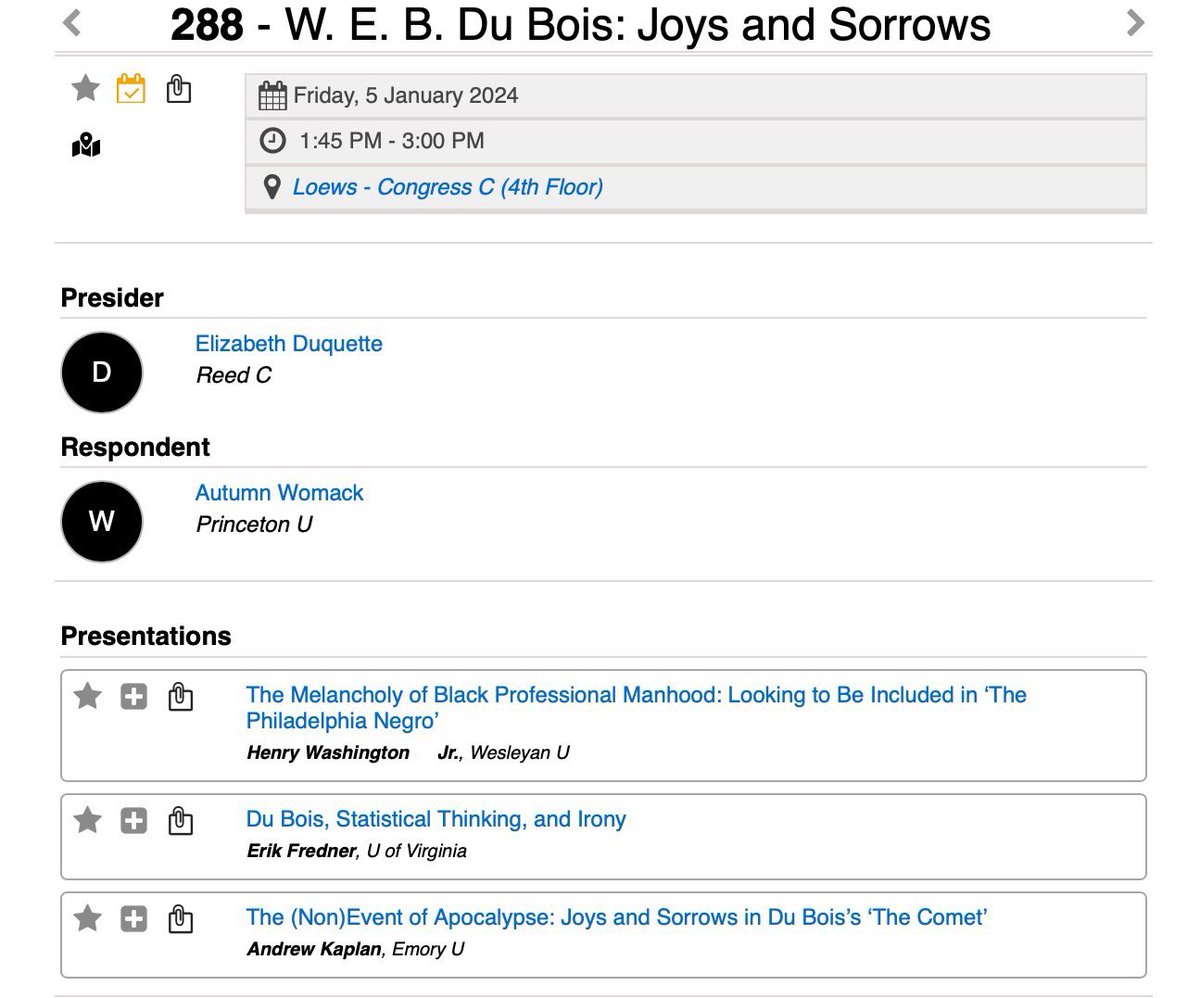Open the map for the session venue
This screenshot has width=1200, height=998.
[86, 146]
